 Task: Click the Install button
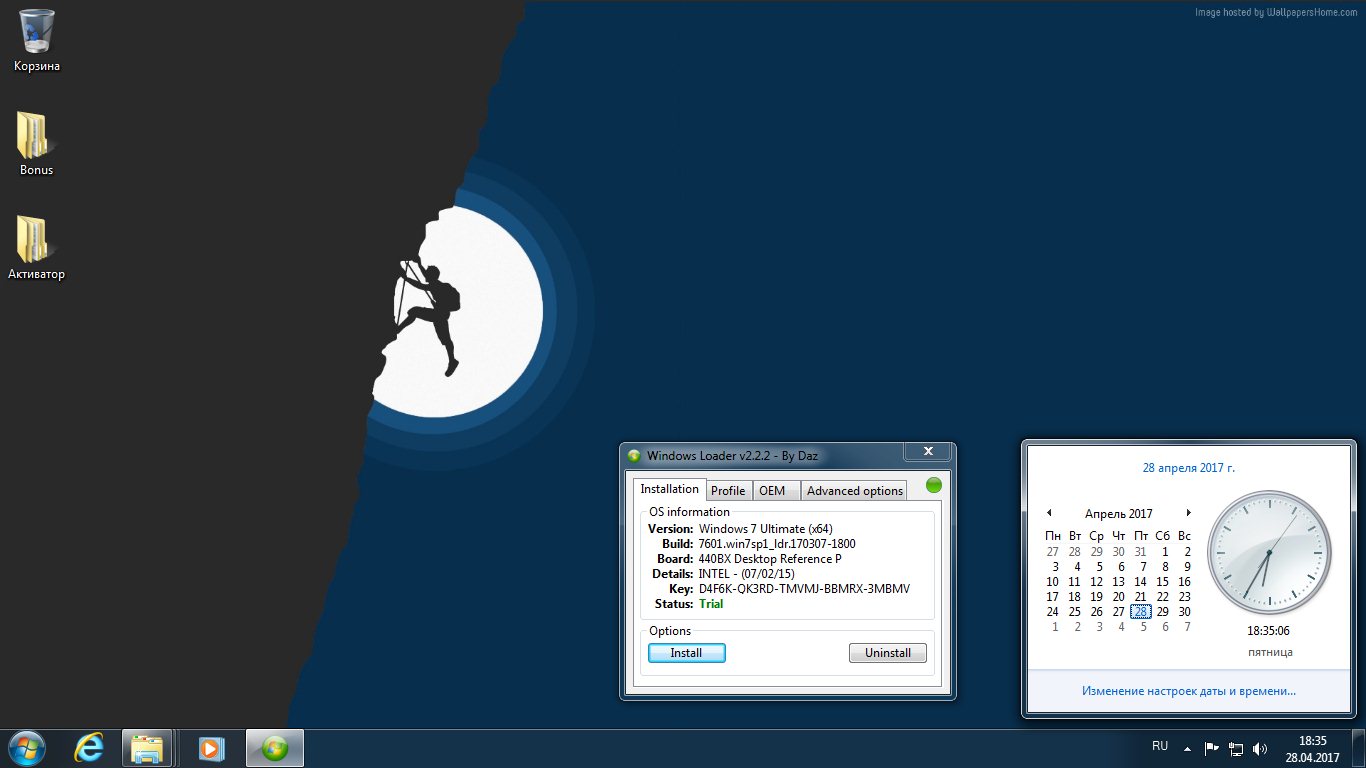pos(687,653)
